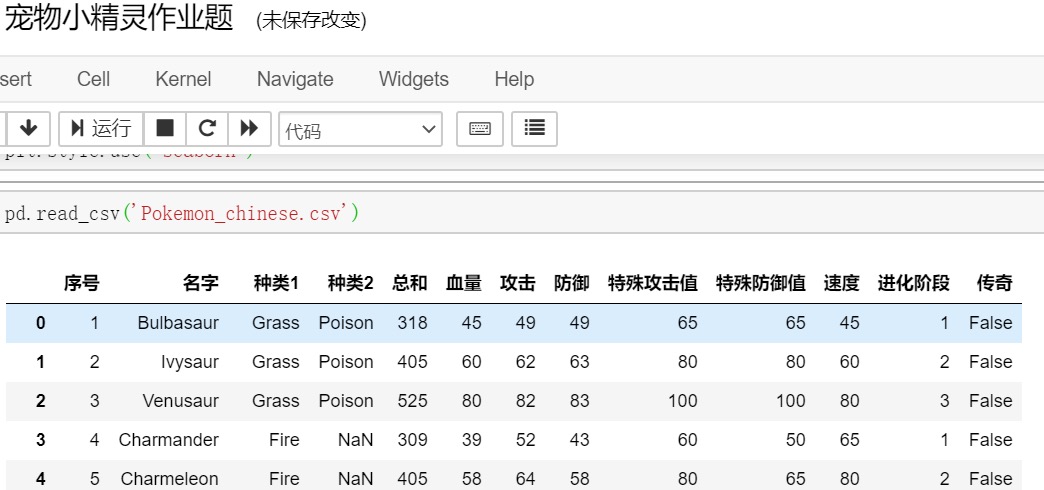This screenshot has width=1044, height=490.
Task: Select the Bulbasaur name cell
Action: [178, 323]
